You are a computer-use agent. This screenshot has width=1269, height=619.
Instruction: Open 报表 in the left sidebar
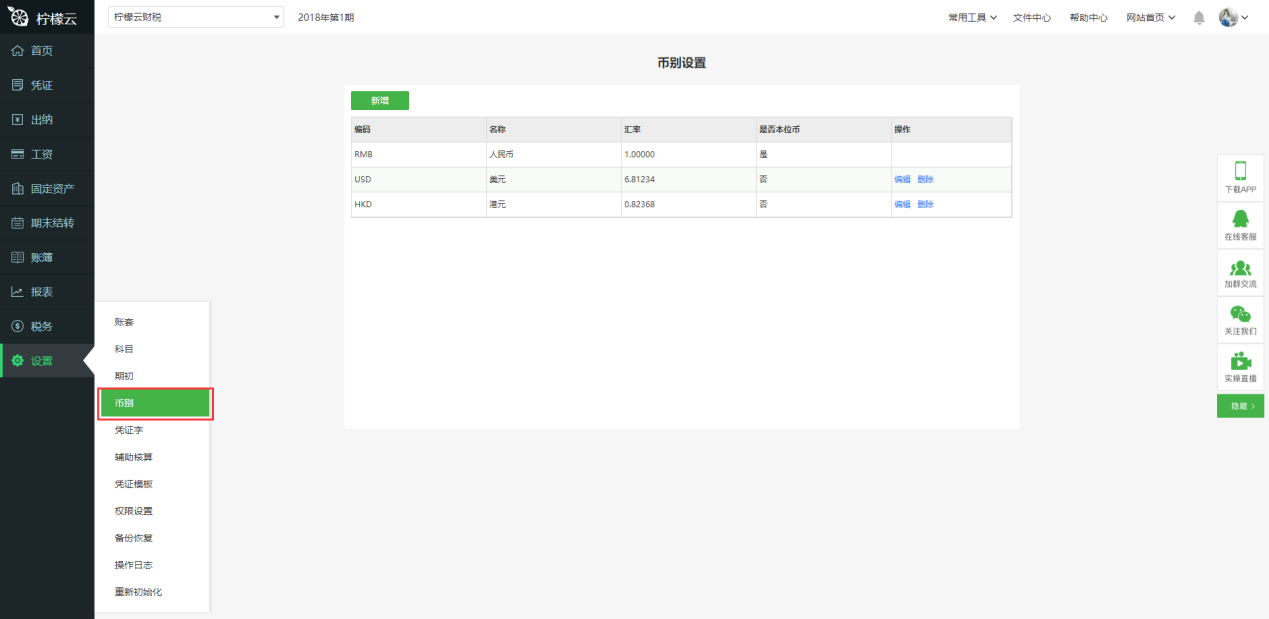(x=42, y=292)
